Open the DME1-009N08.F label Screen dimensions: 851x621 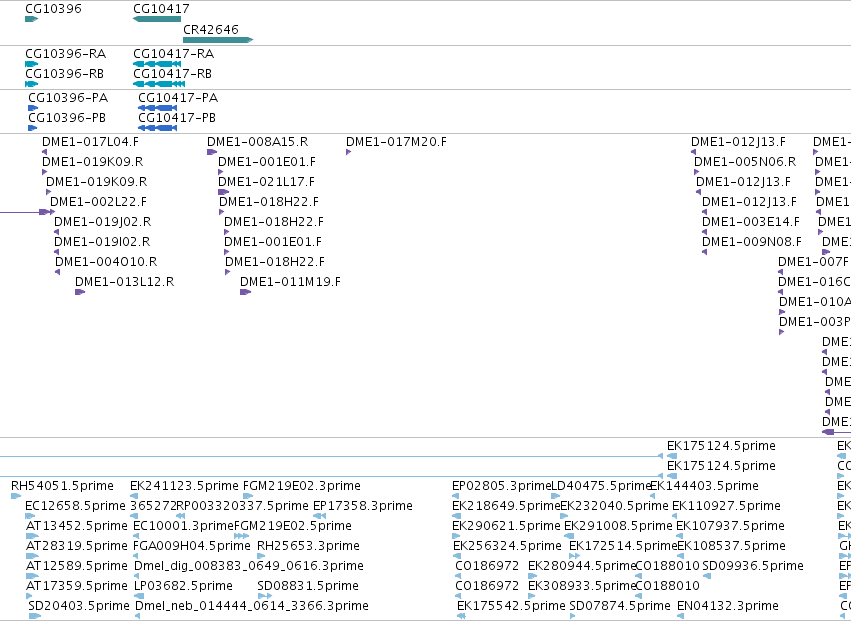pyautogui.click(x=752, y=242)
